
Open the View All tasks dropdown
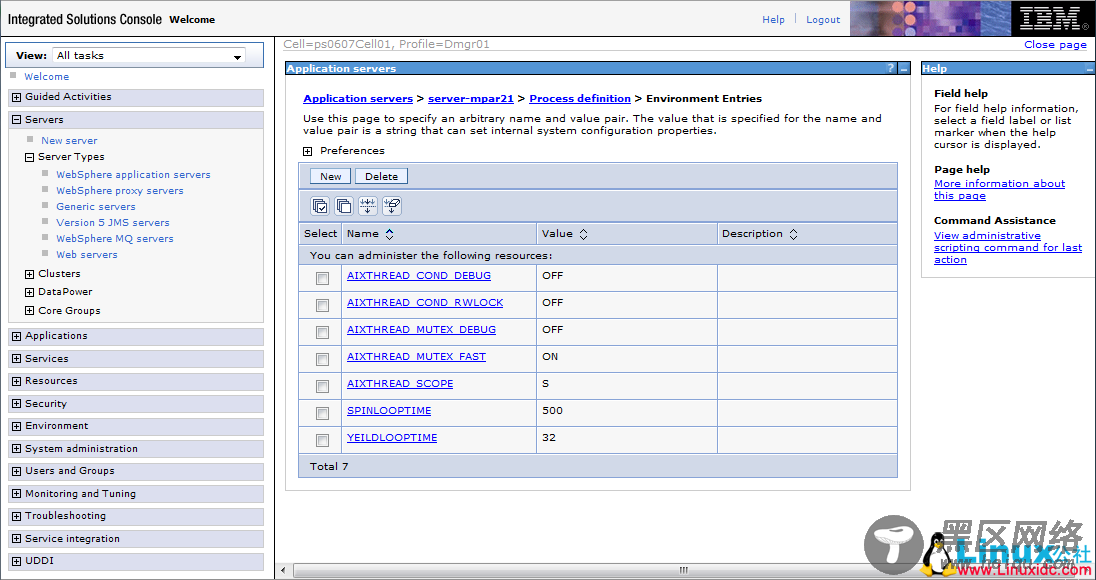149,56
